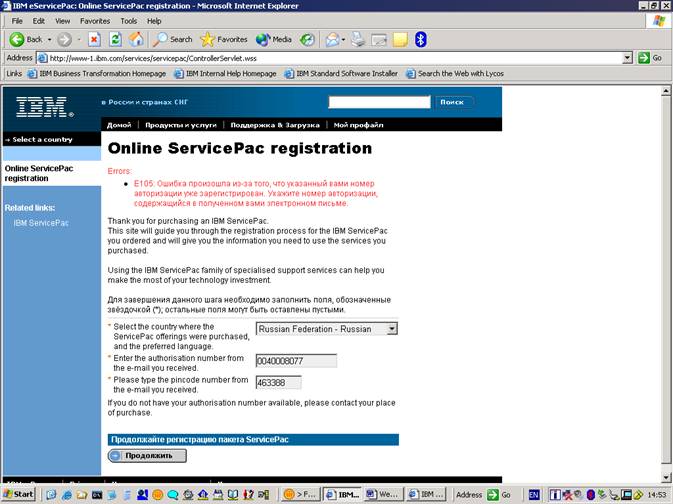Viewport: 673px width, 504px height.
Task: Open the Mail button dropdown arrow
Action: pyautogui.click(x=343, y=39)
